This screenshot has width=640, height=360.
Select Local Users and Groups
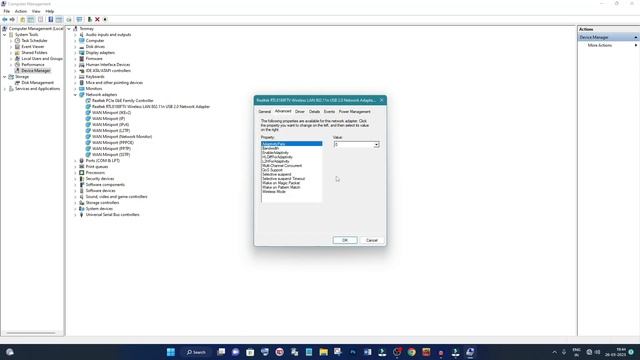[42, 59]
